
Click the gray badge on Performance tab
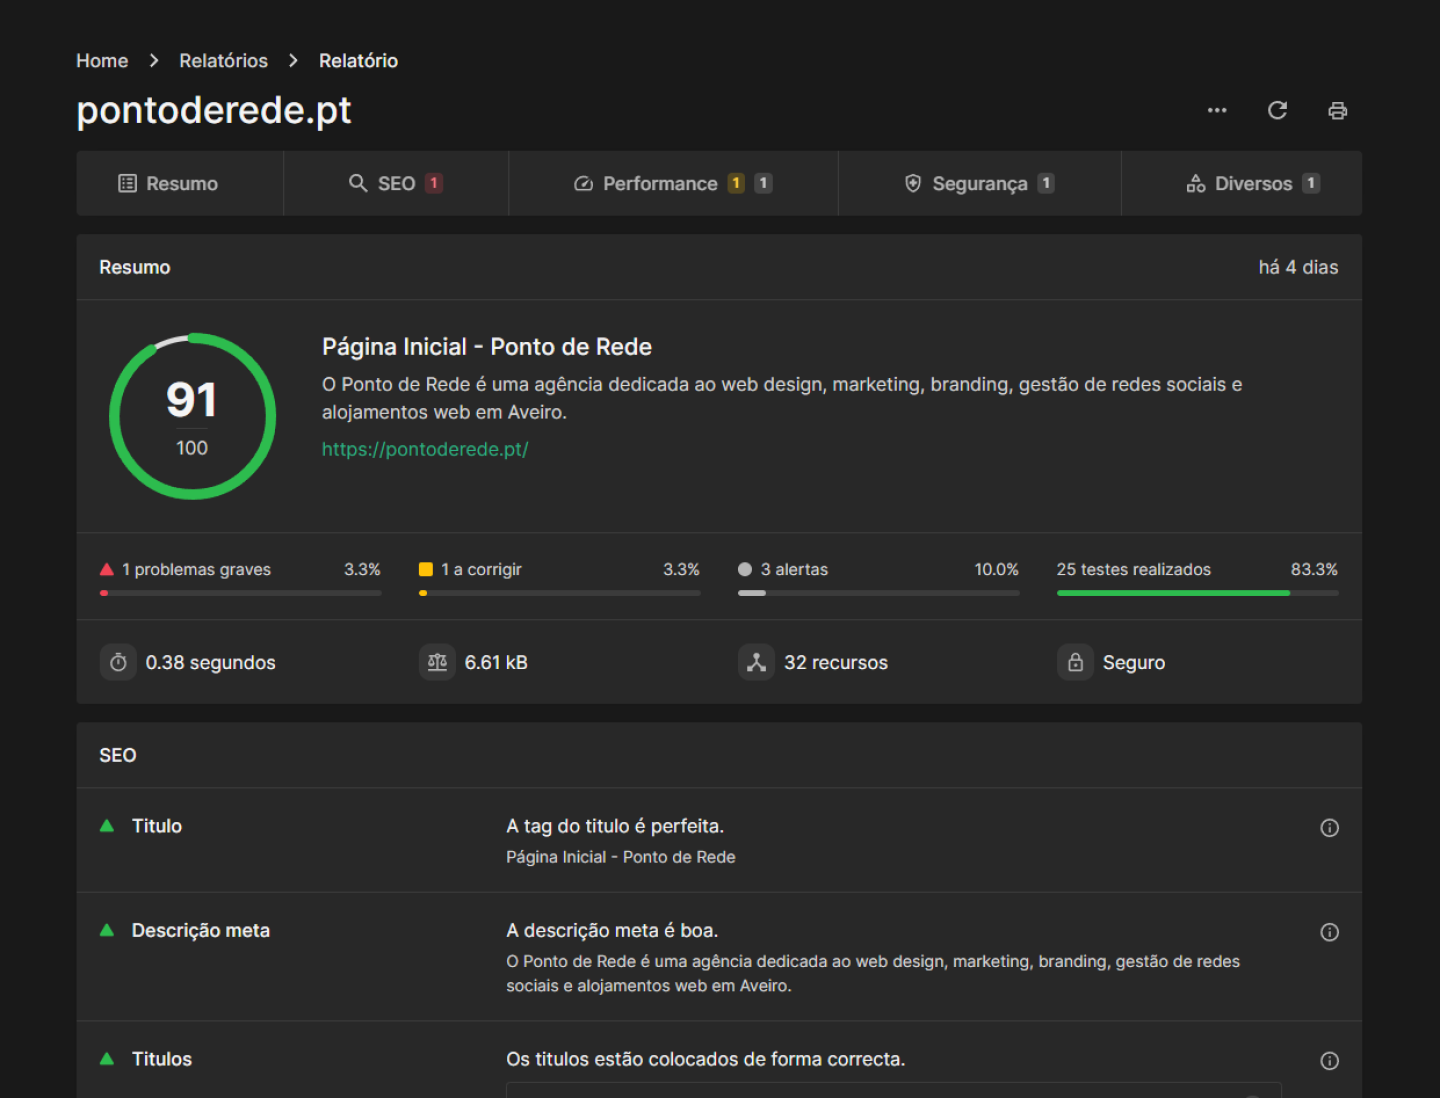point(763,183)
